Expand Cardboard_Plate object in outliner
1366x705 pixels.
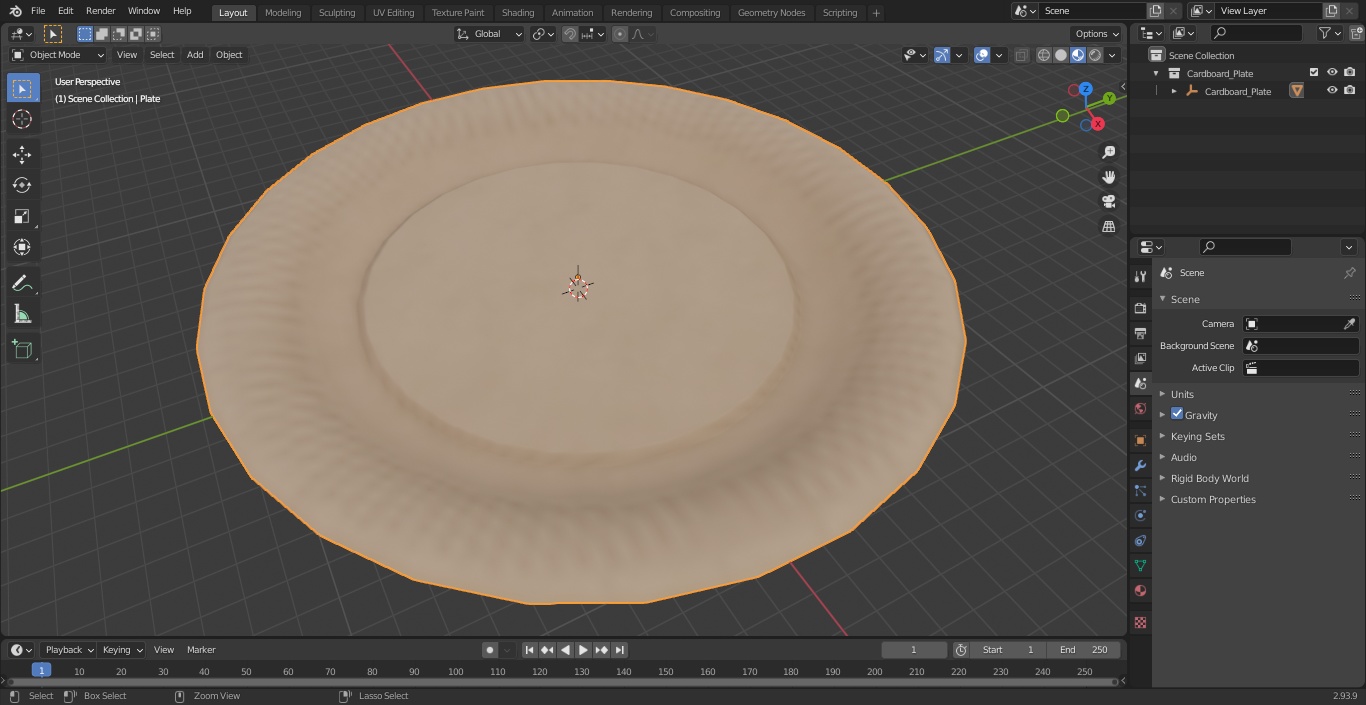[1174, 91]
